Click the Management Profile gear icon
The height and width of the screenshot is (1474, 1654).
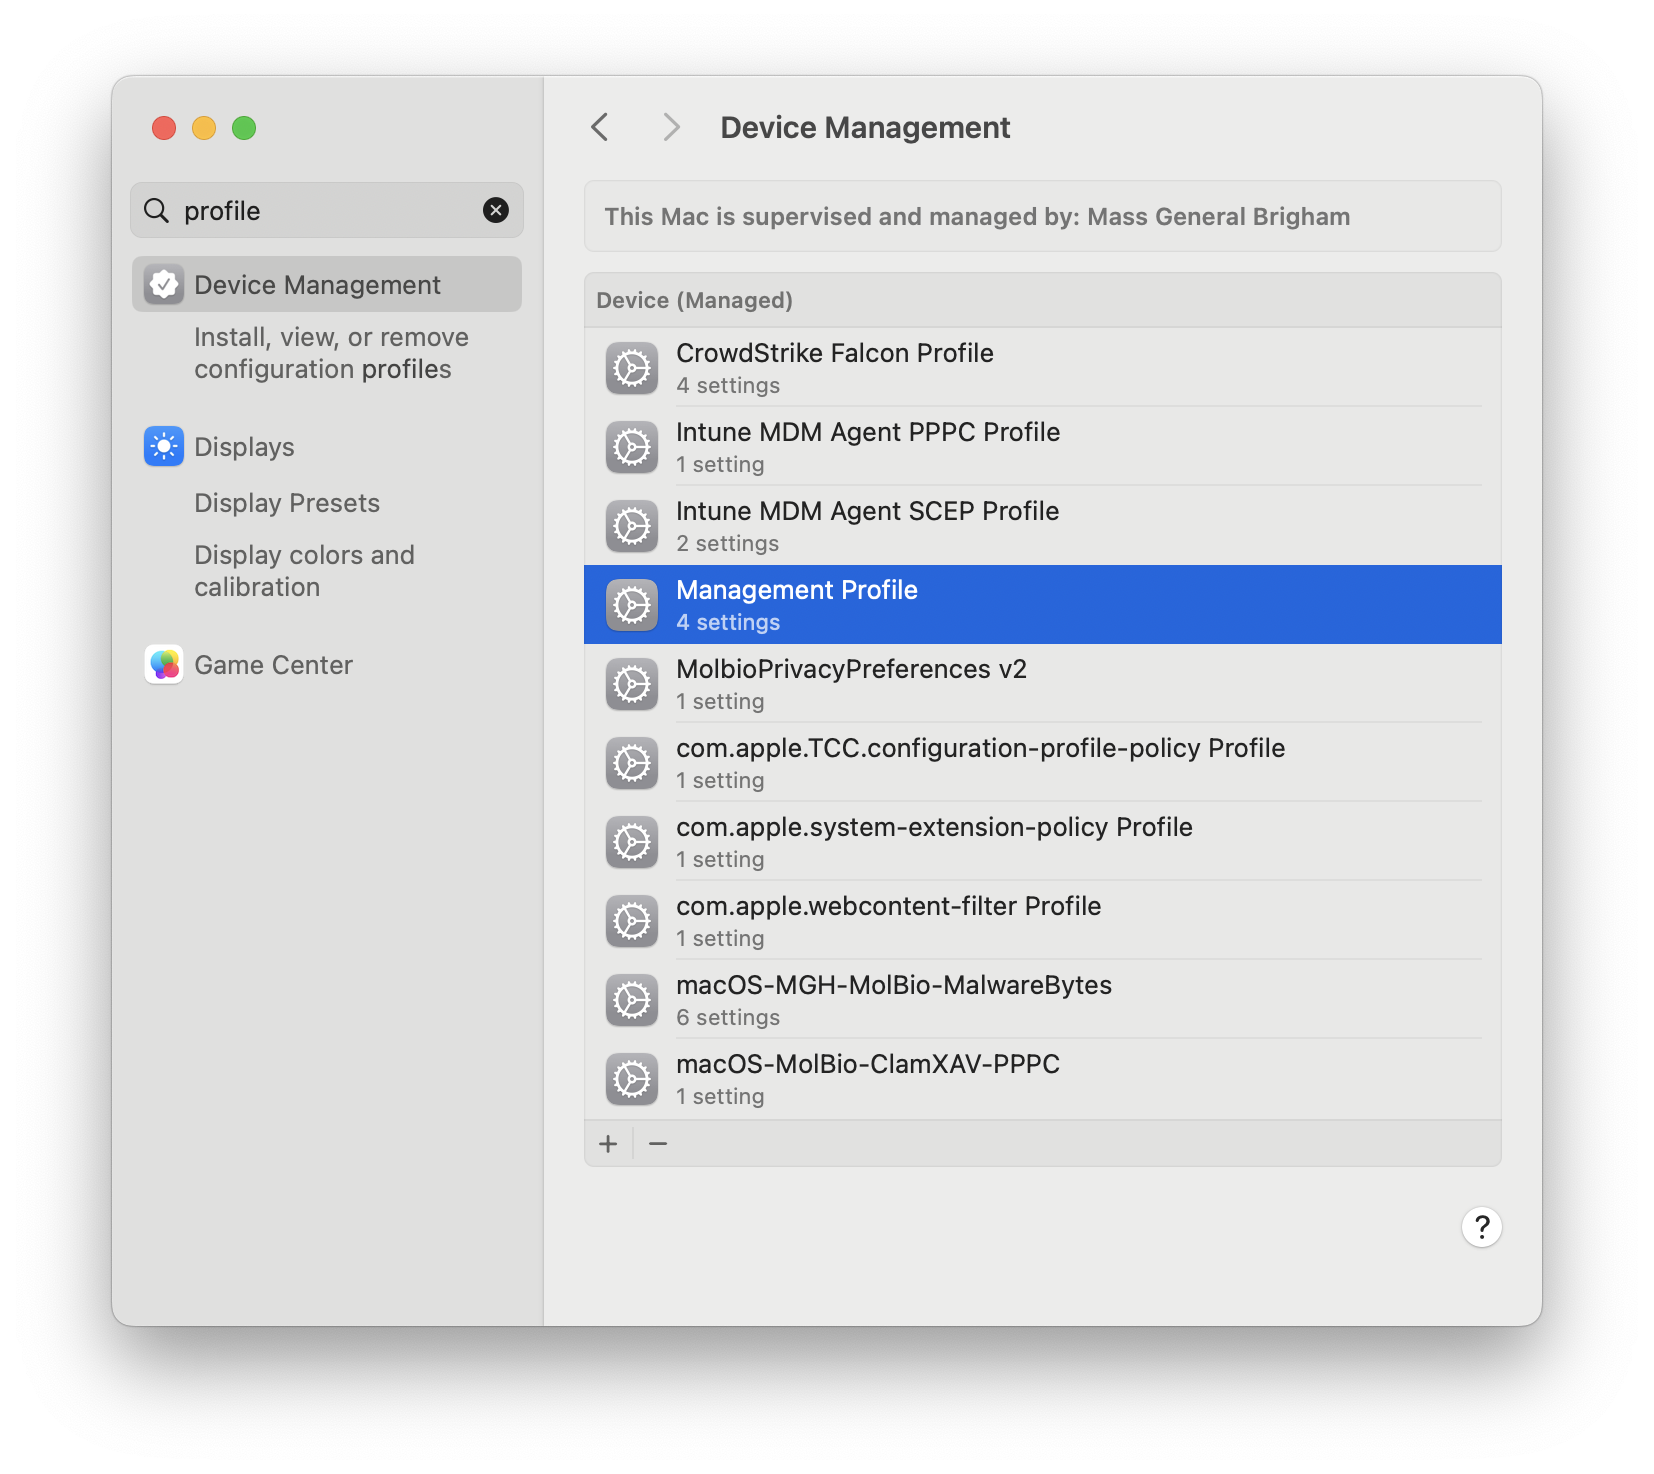click(x=631, y=604)
